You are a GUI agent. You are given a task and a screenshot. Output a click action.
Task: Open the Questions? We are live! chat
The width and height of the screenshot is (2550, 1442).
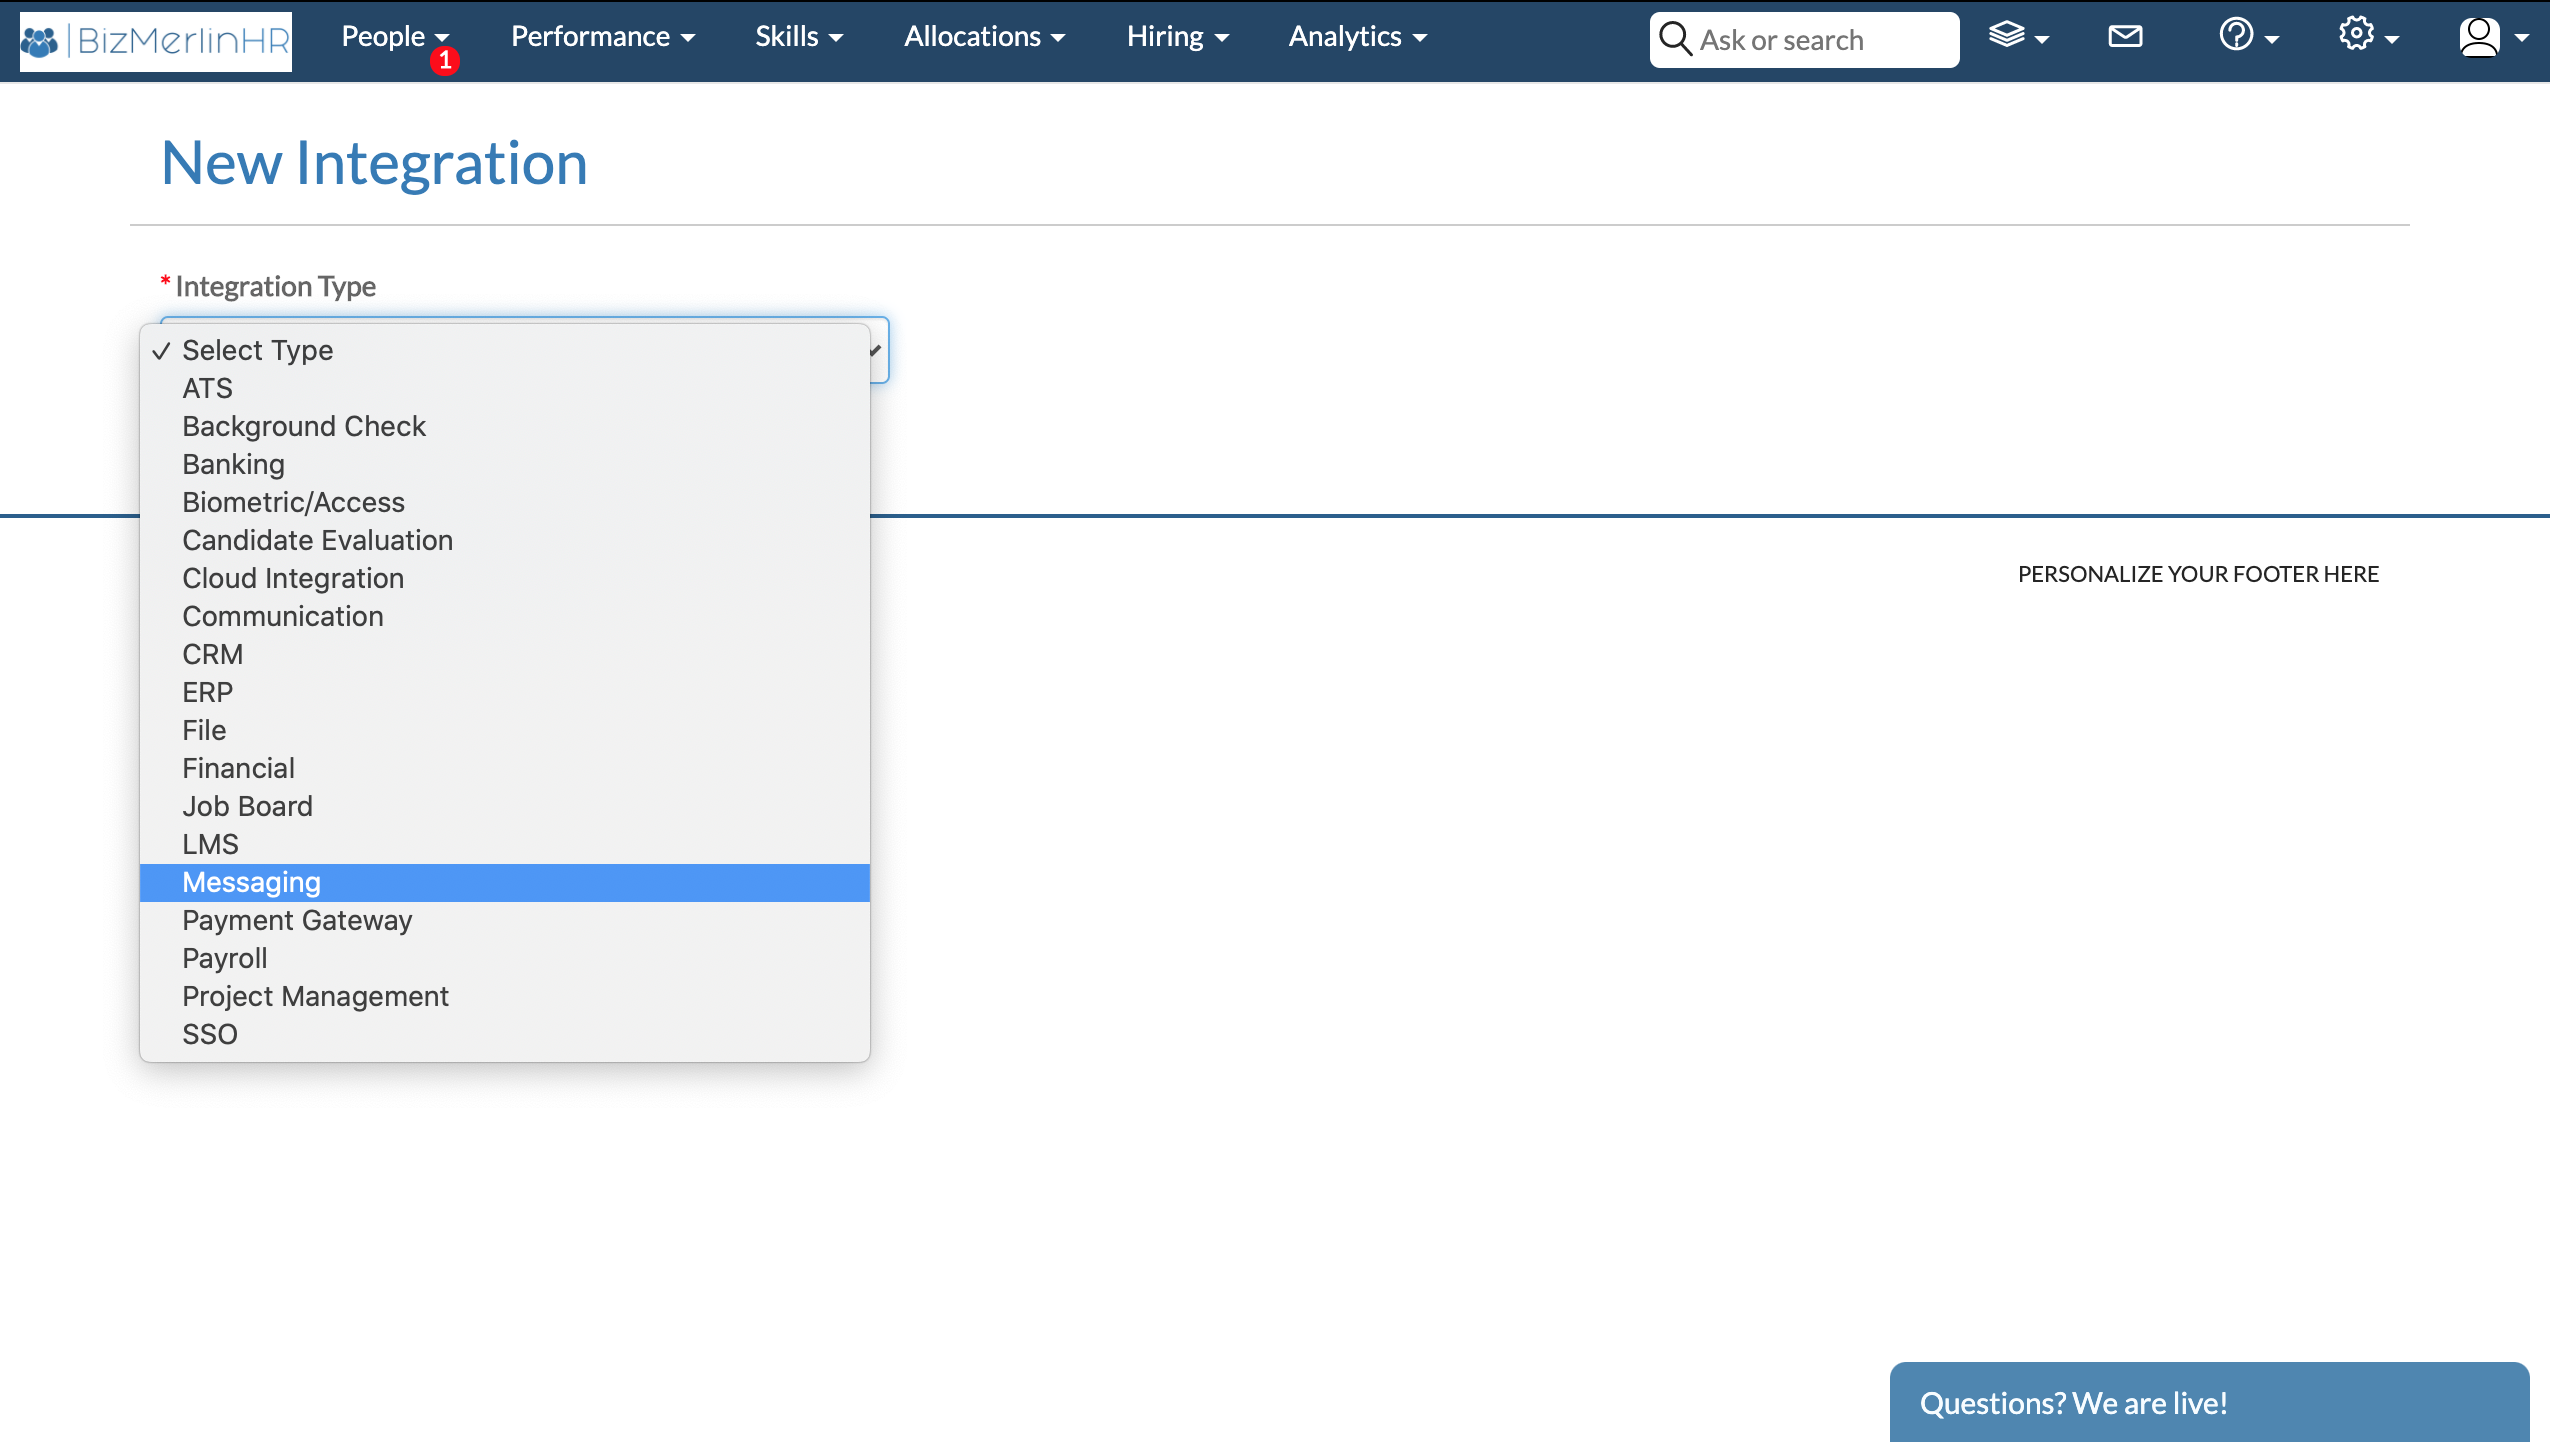[2209, 1402]
